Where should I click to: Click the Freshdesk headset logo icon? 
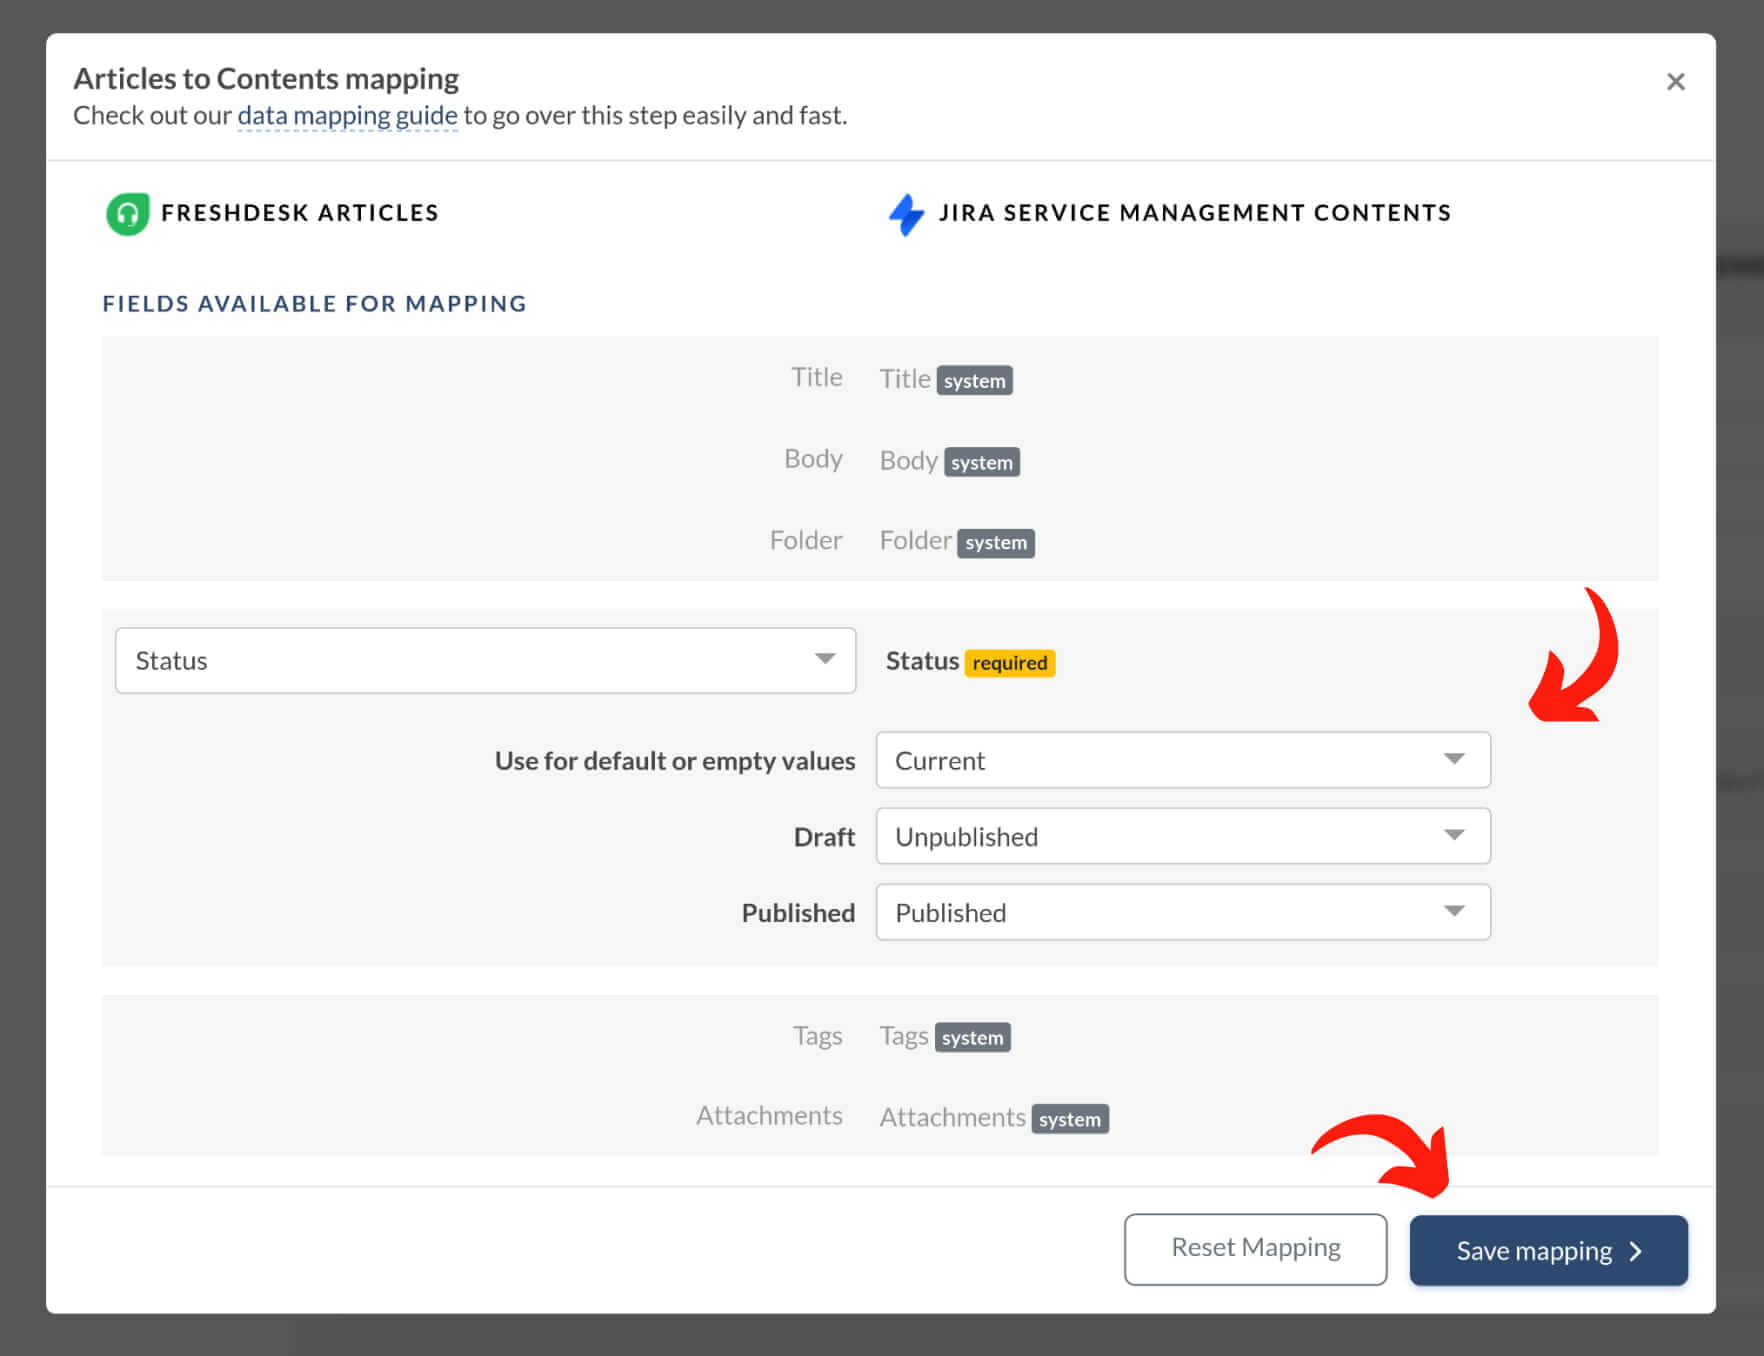pyautogui.click(x=128, y=214)
